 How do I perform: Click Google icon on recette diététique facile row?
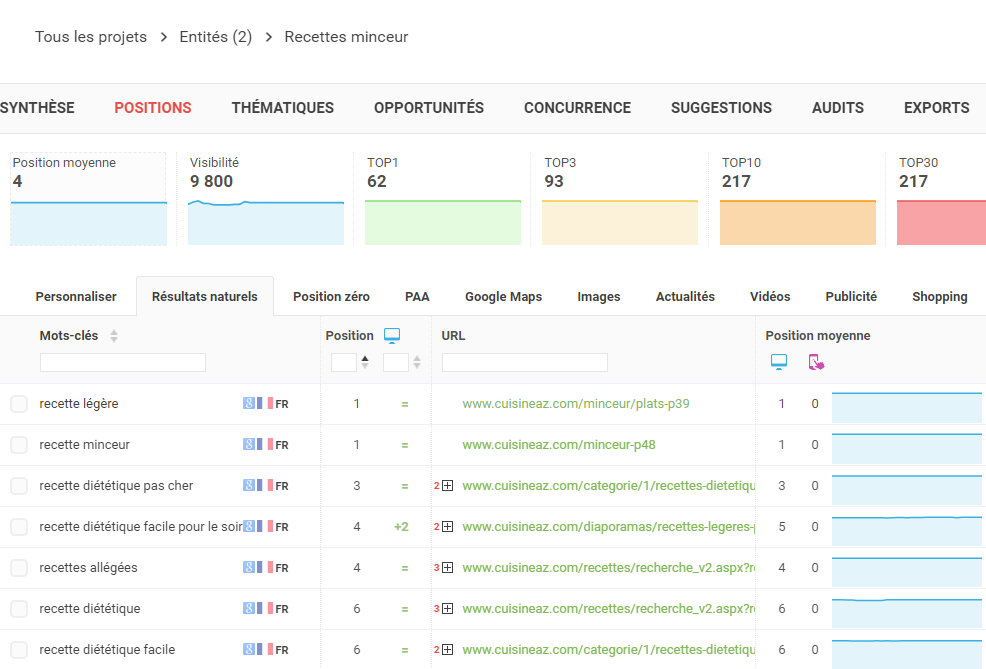coord(248,650)
